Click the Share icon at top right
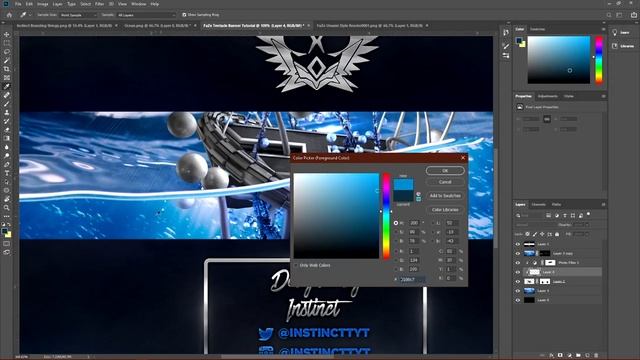The width and height of the screenshot is (640, 360). point(634,15)
